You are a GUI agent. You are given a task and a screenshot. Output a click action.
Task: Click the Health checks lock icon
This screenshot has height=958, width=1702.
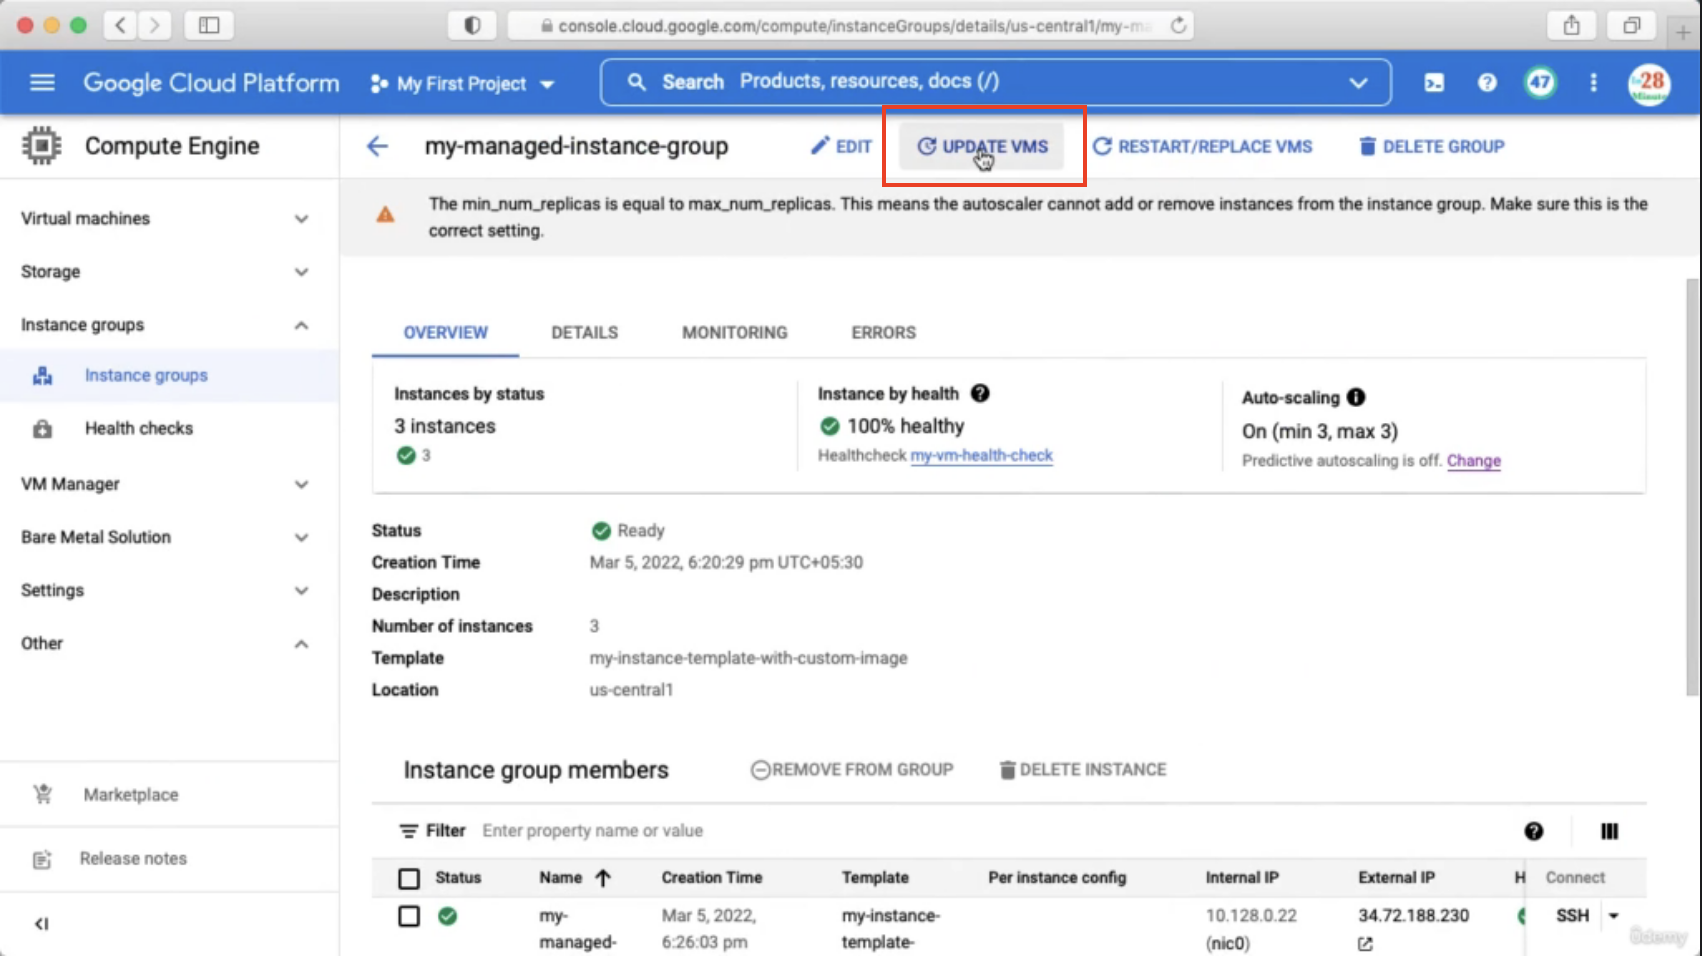[42, 429]
